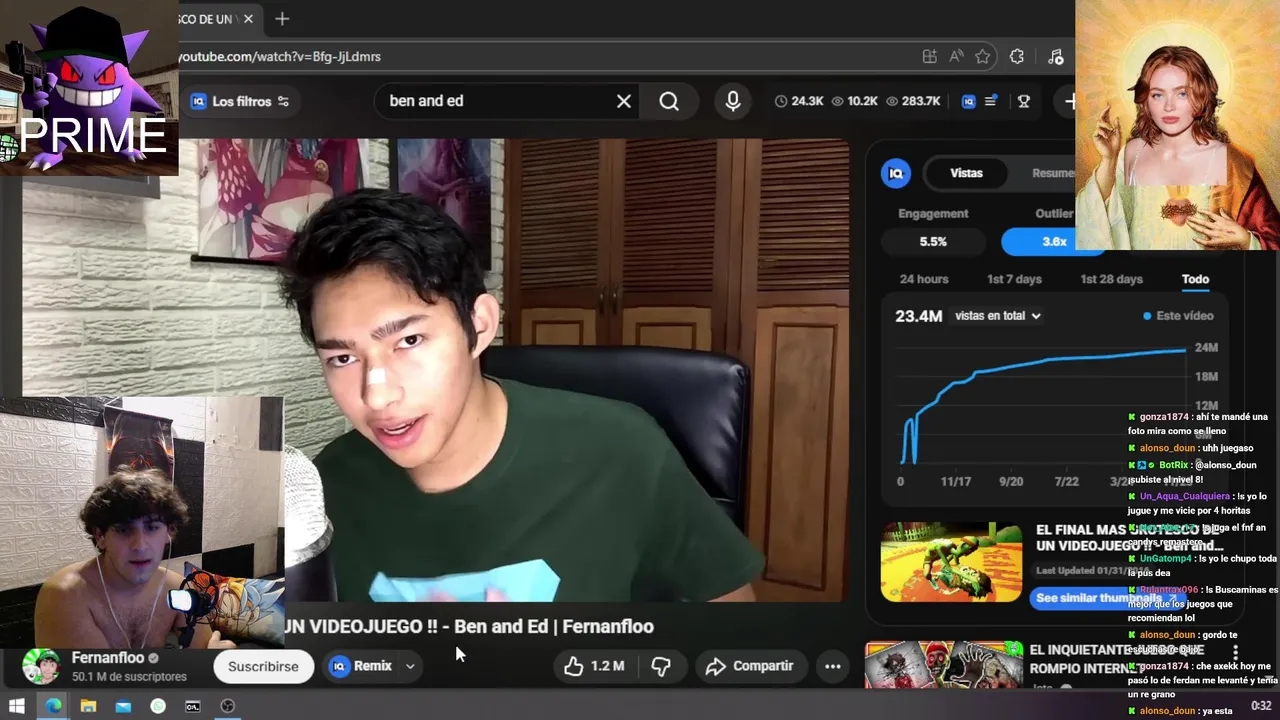
Task: Click the magnifying glass search button
Action: tap(669, 101)
